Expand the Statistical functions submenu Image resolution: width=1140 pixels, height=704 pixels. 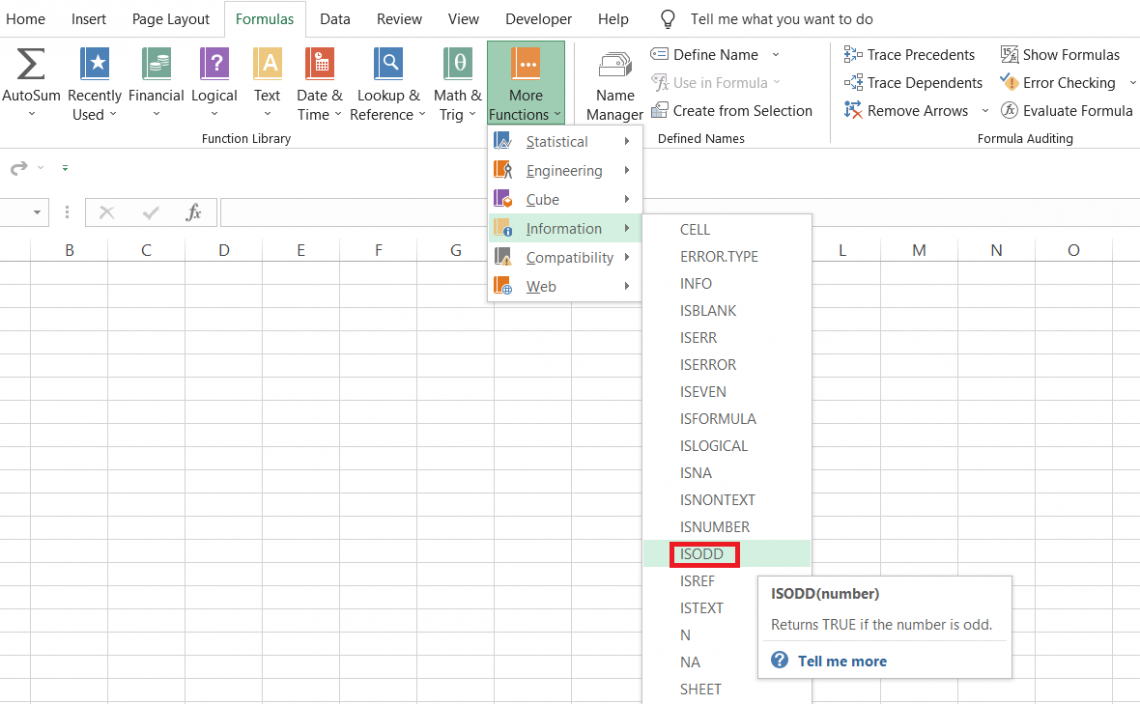pos(558,141)
